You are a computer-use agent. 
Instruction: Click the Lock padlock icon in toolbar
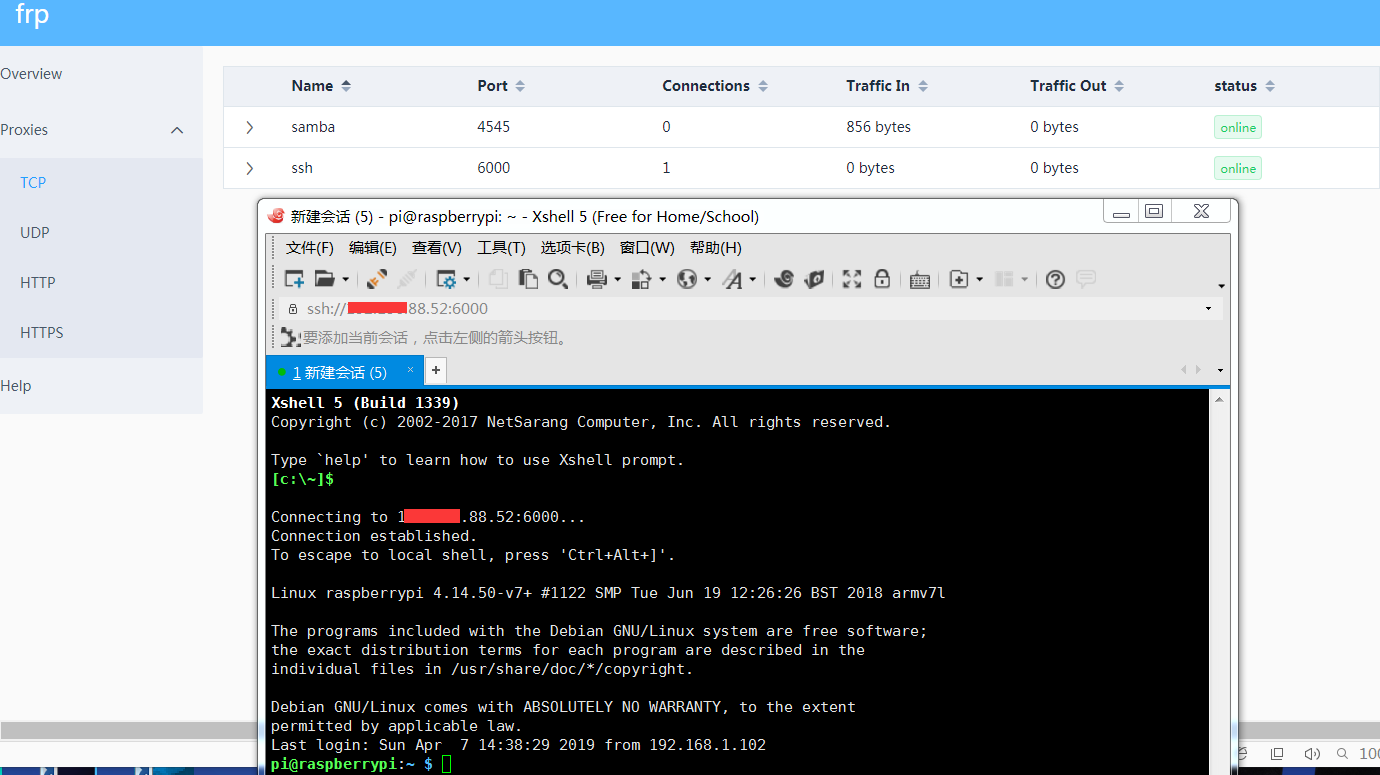click(x=882, y=279)
